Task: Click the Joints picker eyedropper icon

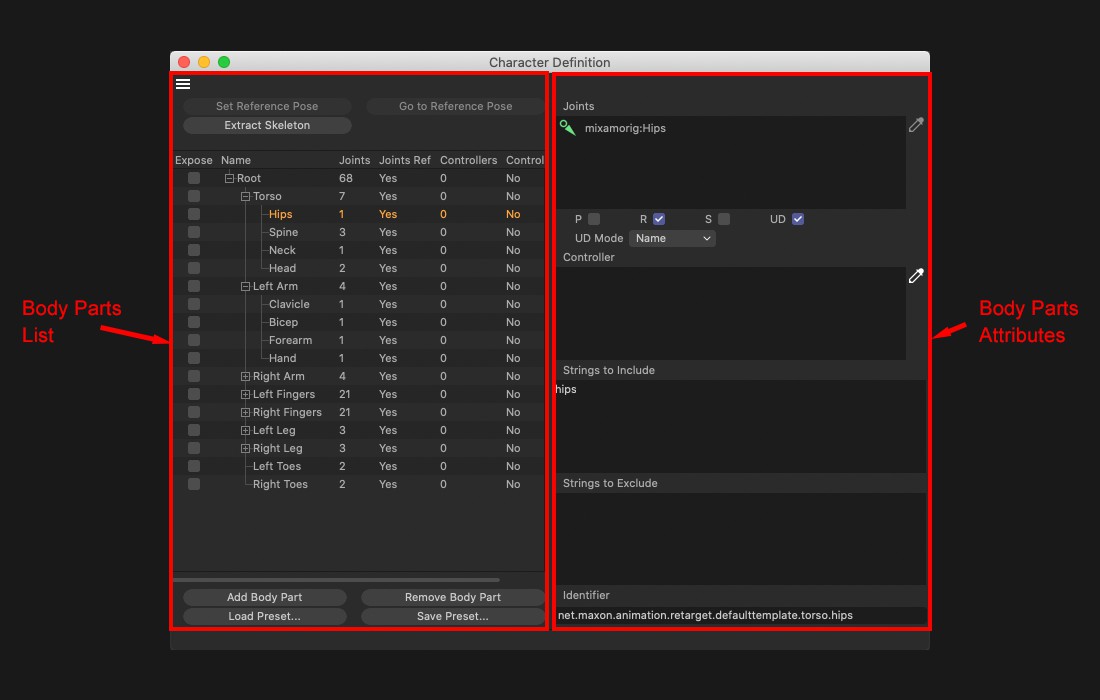Action: [x=915, y=125]
